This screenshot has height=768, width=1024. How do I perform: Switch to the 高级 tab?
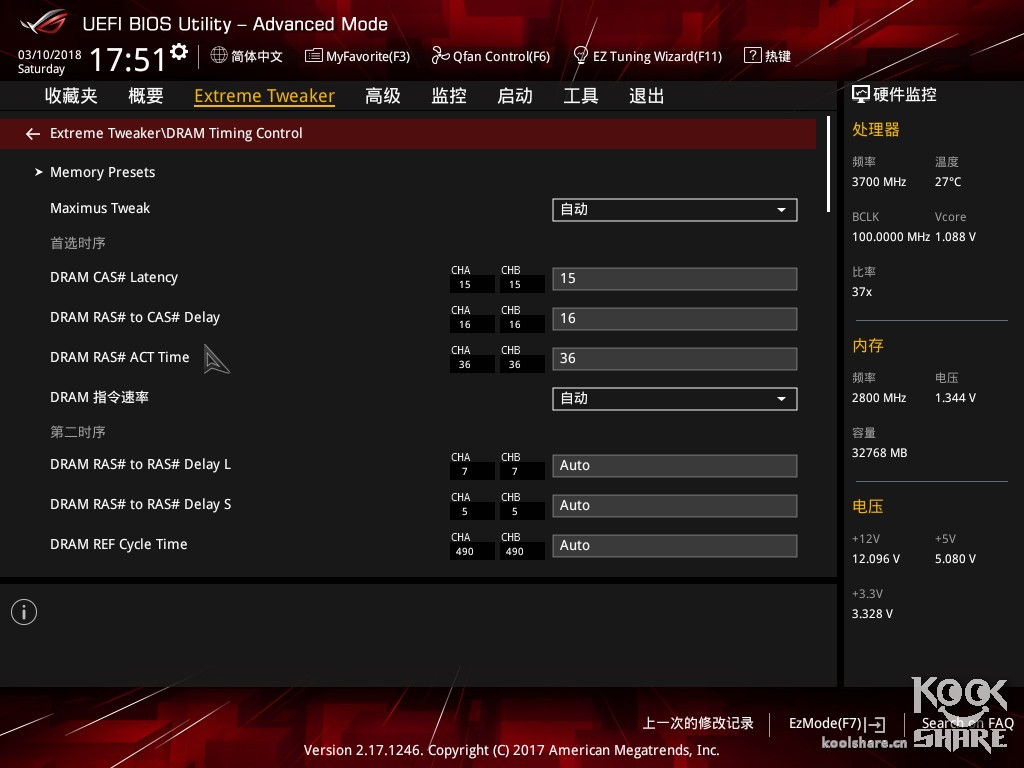[x=383, y=96]
